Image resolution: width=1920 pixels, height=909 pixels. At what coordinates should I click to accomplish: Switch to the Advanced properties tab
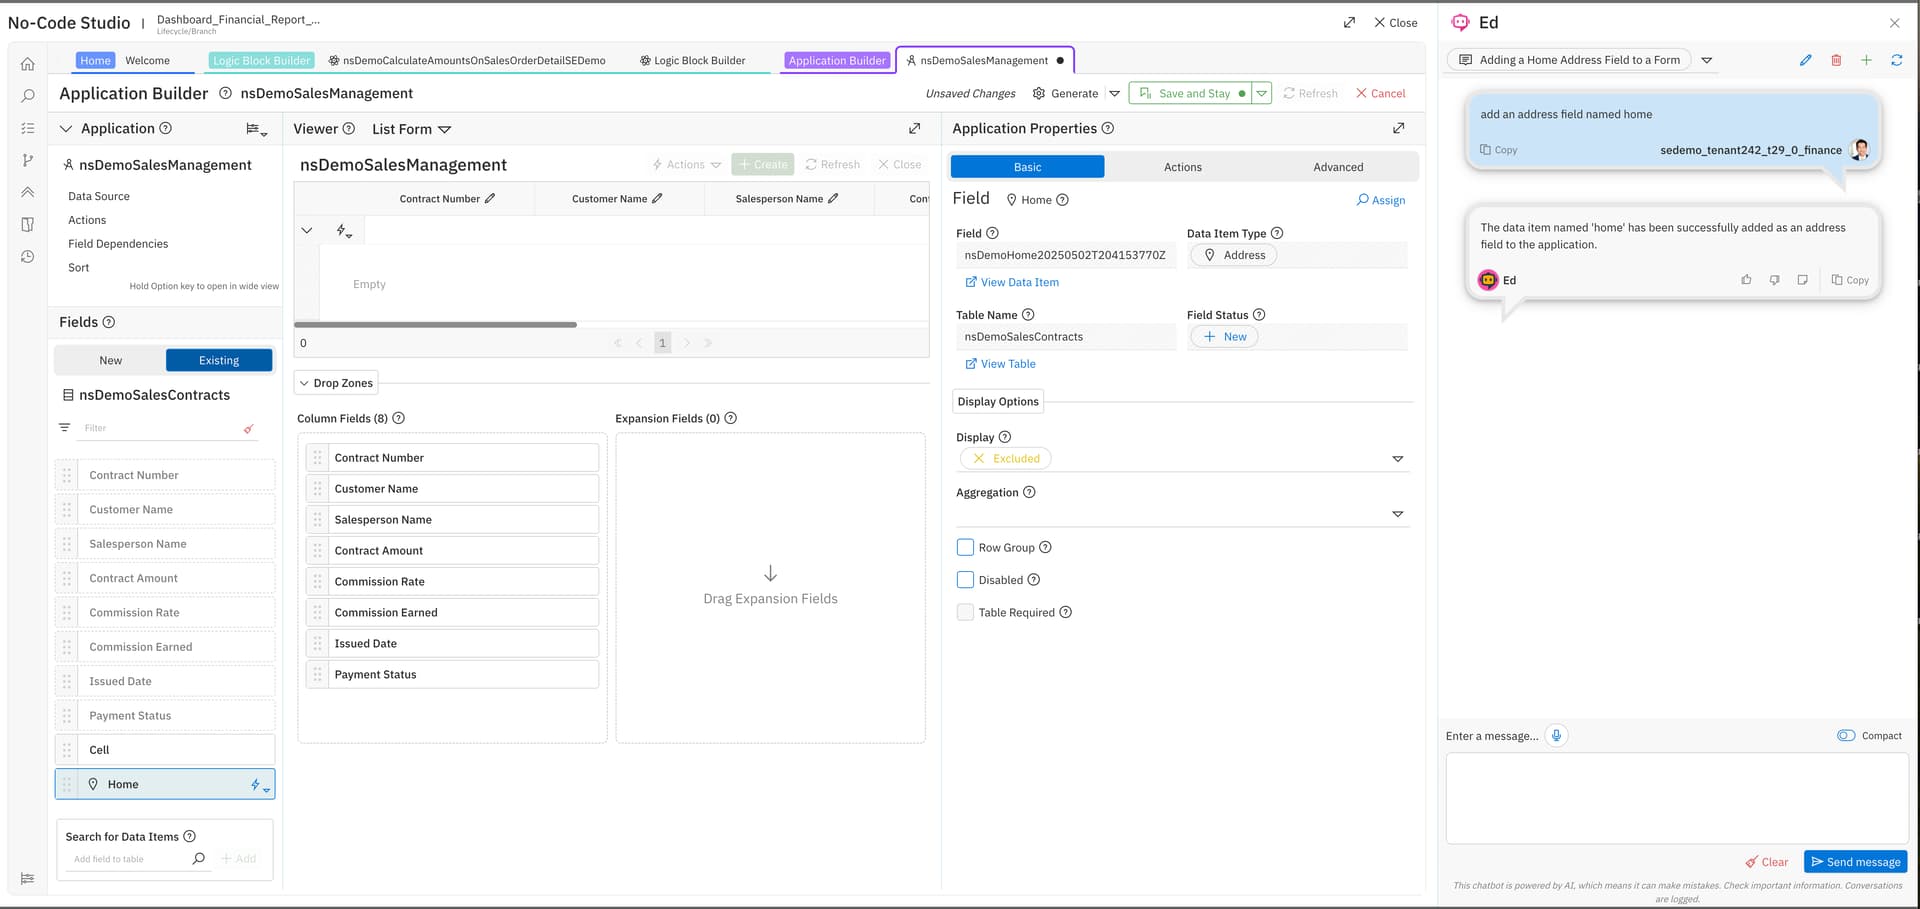click(x=1338, y=167)
